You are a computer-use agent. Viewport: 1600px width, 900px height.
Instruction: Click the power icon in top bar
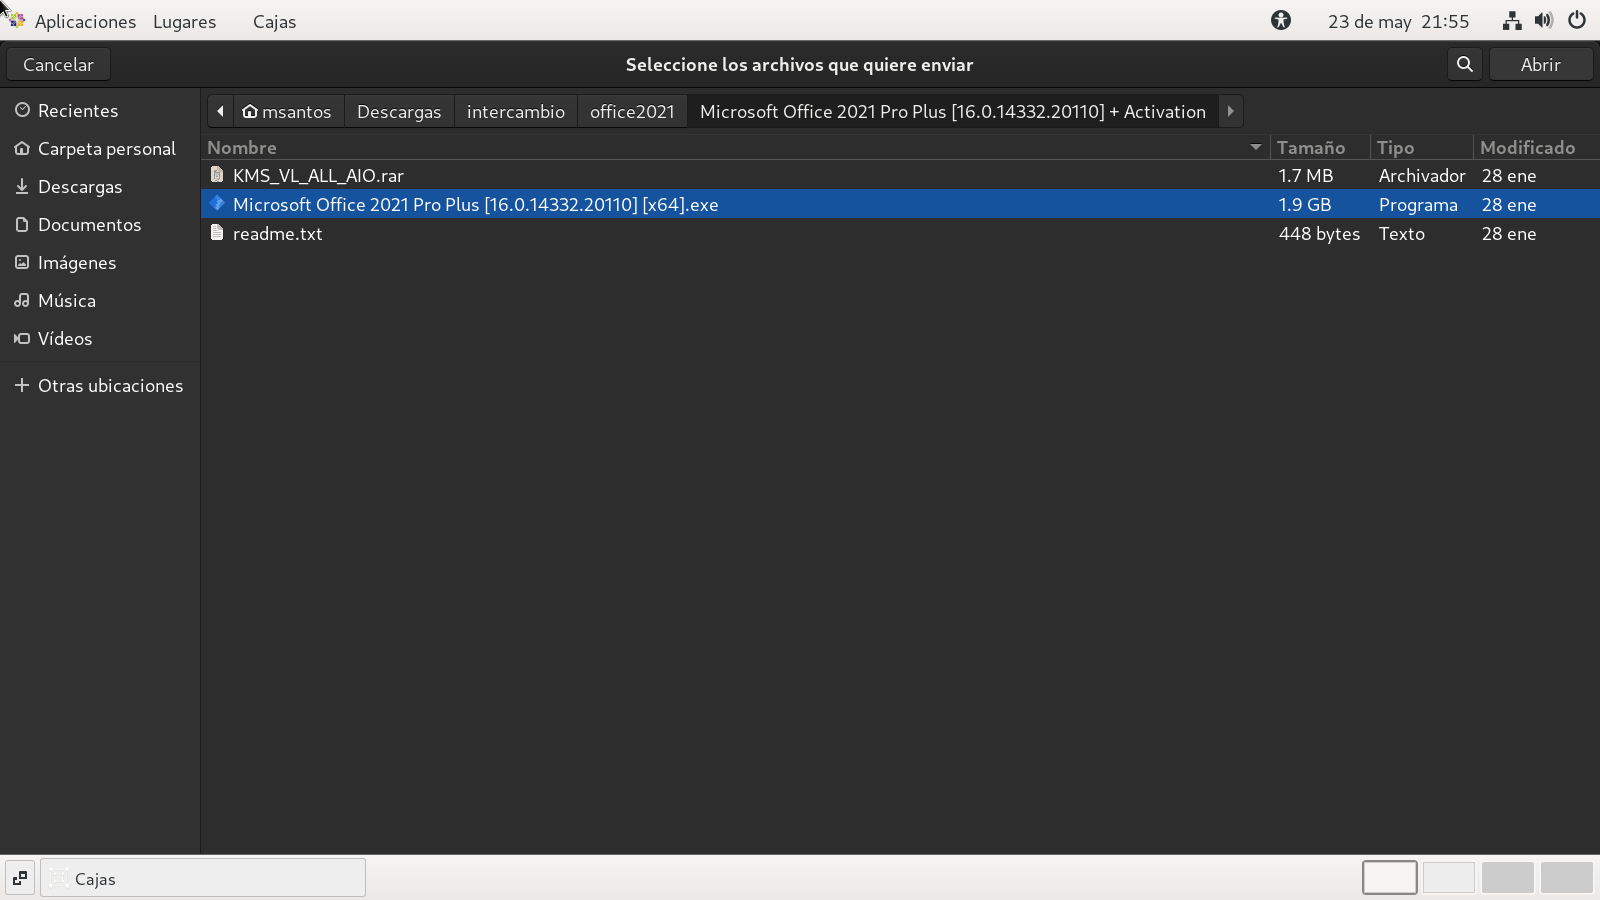coord(1577,20)
